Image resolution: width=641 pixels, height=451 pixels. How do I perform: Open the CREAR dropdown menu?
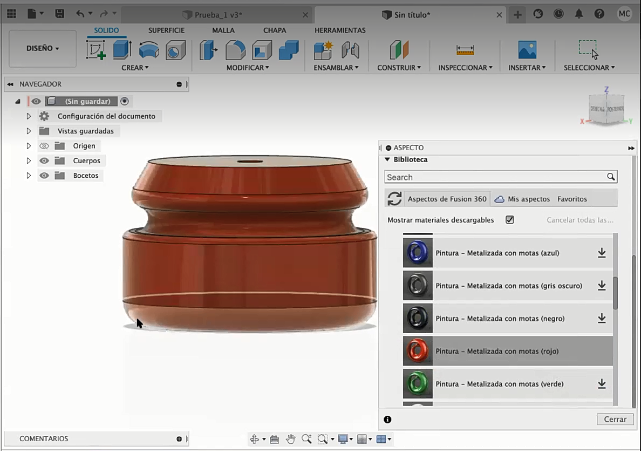click(135, 67)
